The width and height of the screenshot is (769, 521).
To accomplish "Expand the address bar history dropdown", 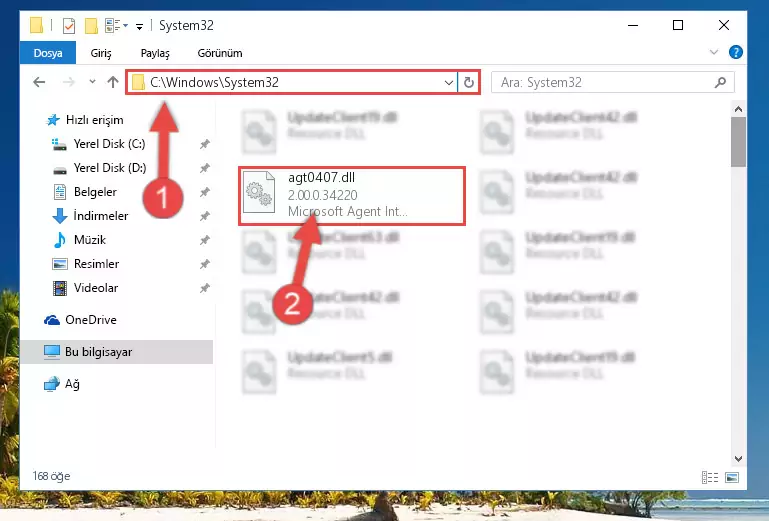I will coord(448,82).
